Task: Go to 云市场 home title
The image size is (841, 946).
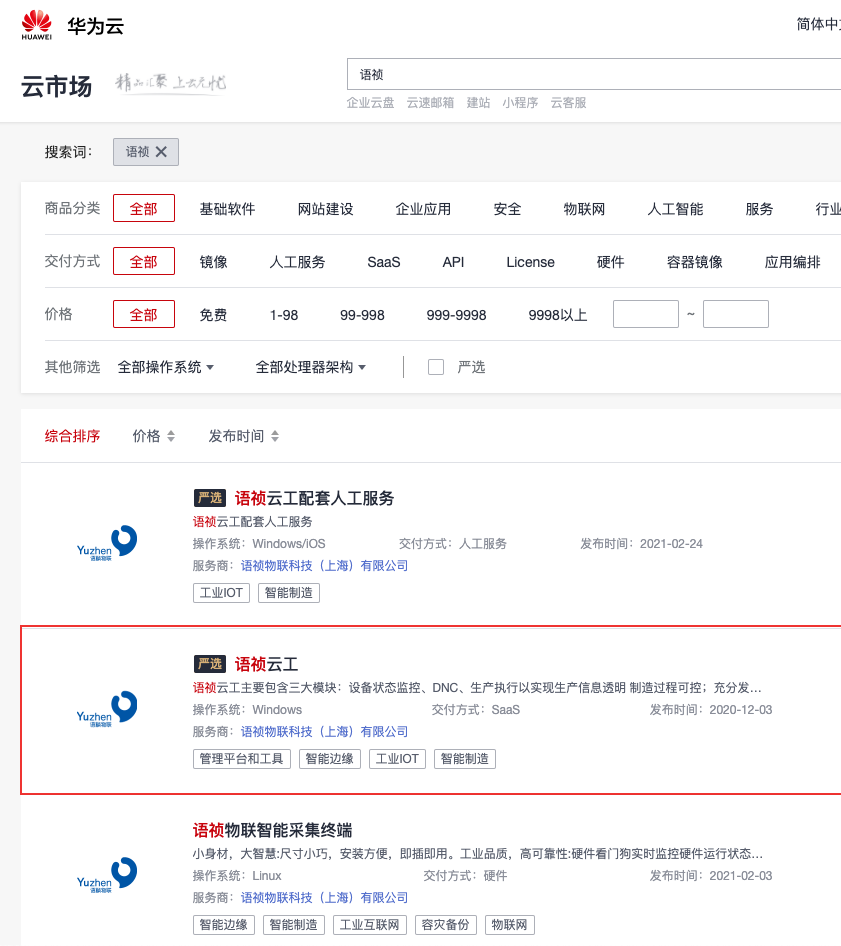Action: pyautogui.click(x=57, y=86)
